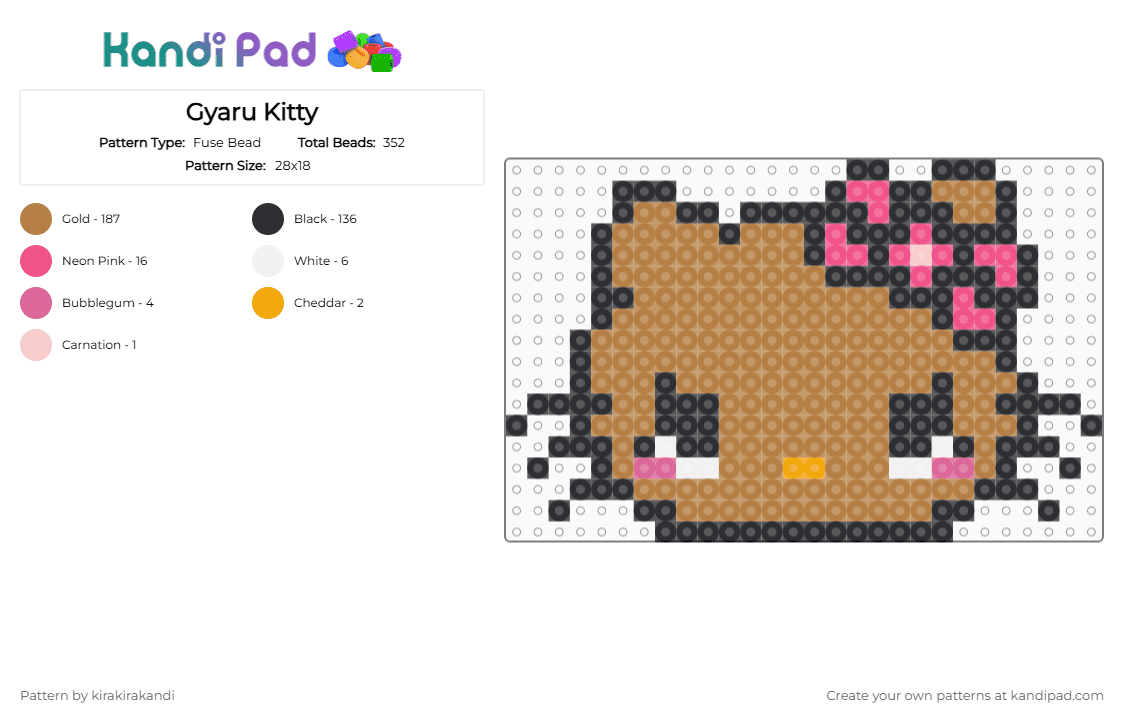Select the Black color swatch
This screenshot has height=720, width=1124.
point(268,219)
